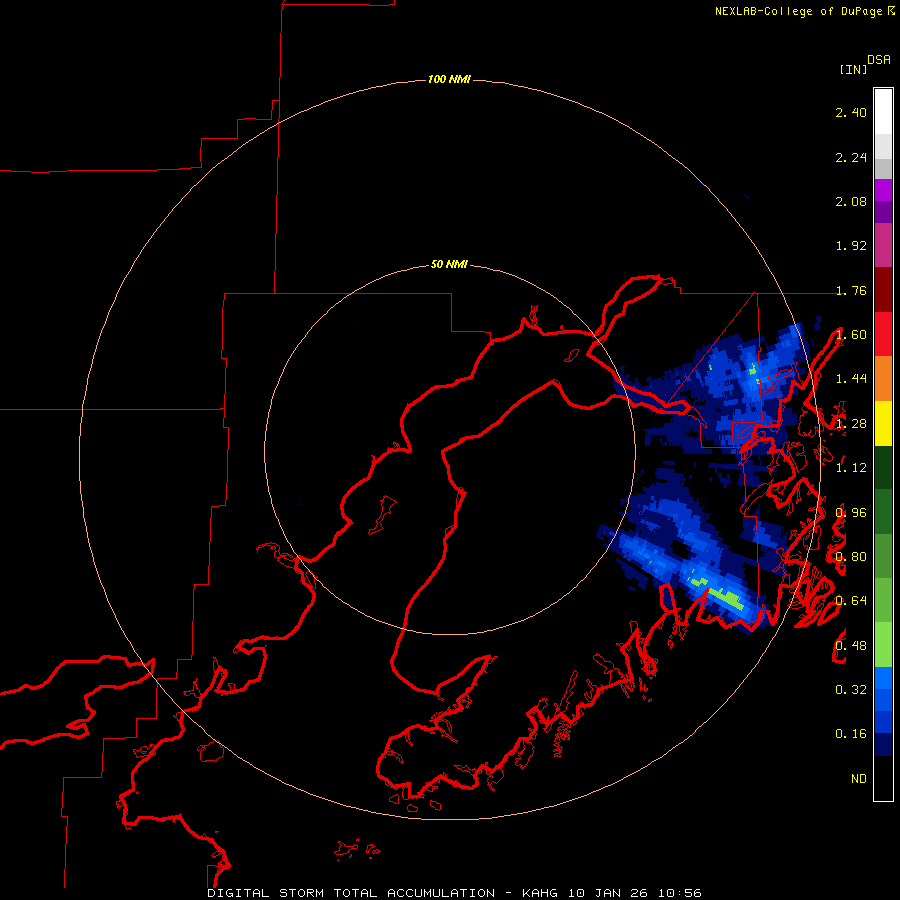The image size is (900, 900).
Task: Click the 0.80 legend value
Action: [851, 557]
